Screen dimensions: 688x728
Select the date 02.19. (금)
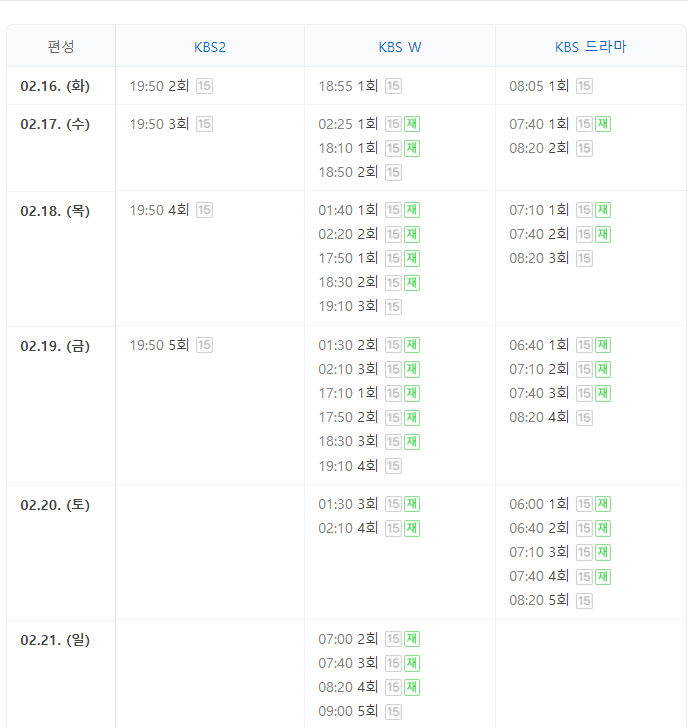(x=55, y=346)
